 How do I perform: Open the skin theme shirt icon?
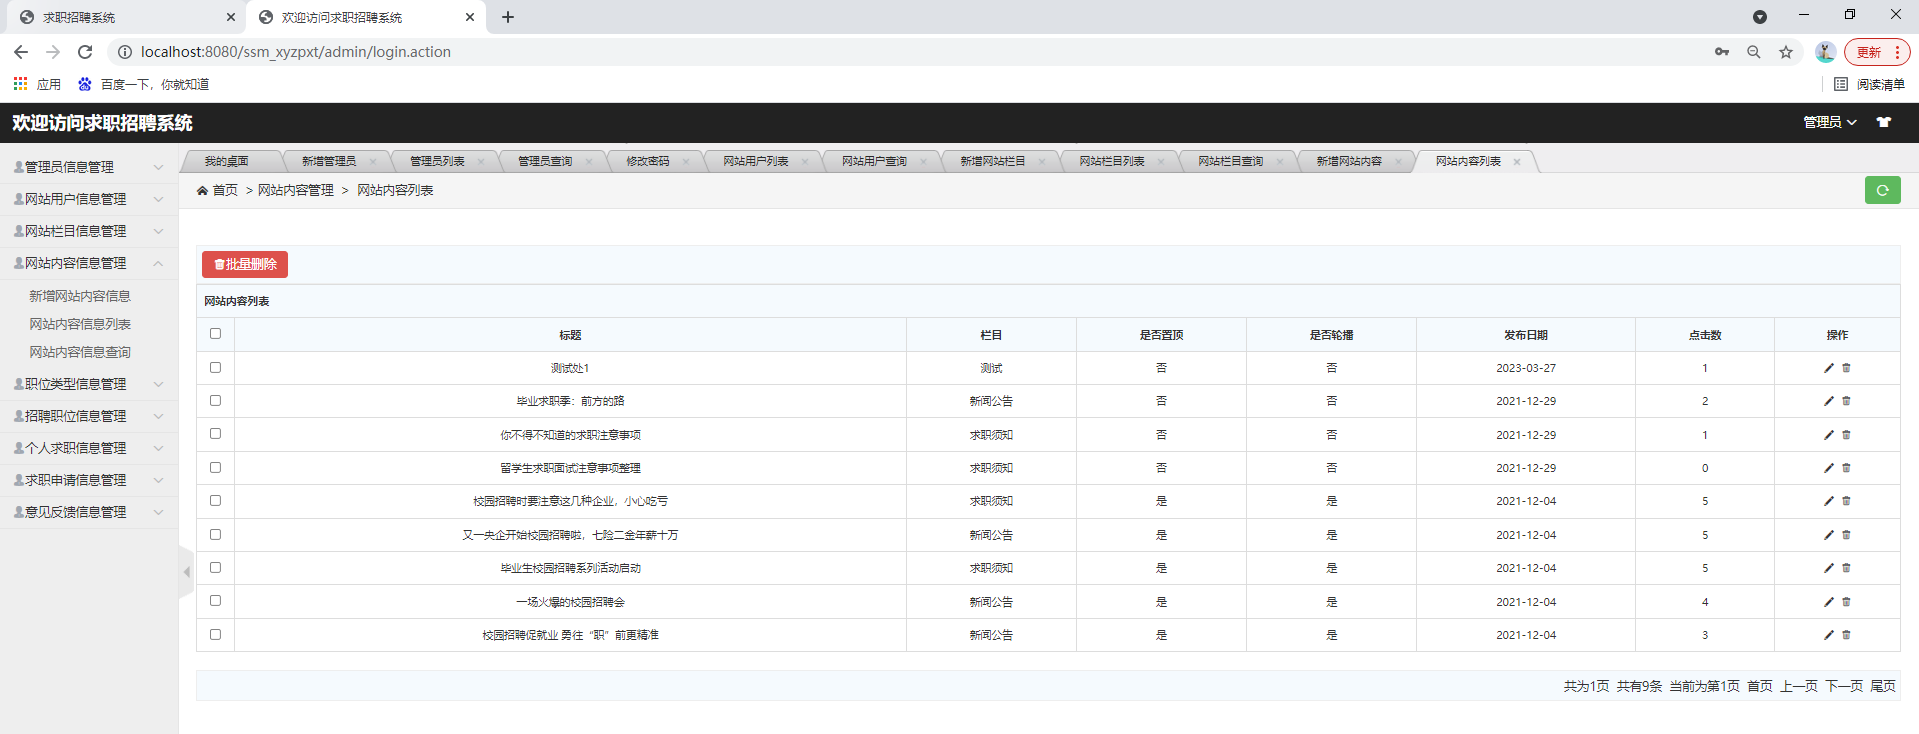(x=1884, y=122)
